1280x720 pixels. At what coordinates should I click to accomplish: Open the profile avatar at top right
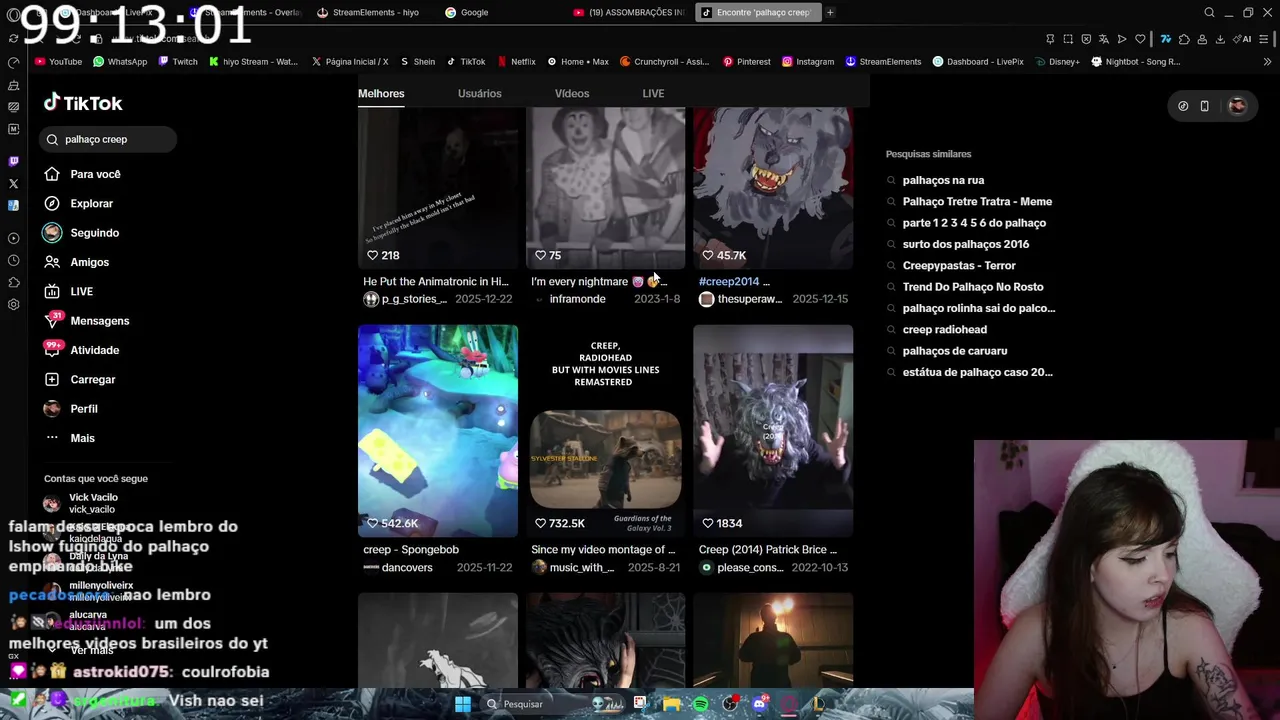point(1237,106)
